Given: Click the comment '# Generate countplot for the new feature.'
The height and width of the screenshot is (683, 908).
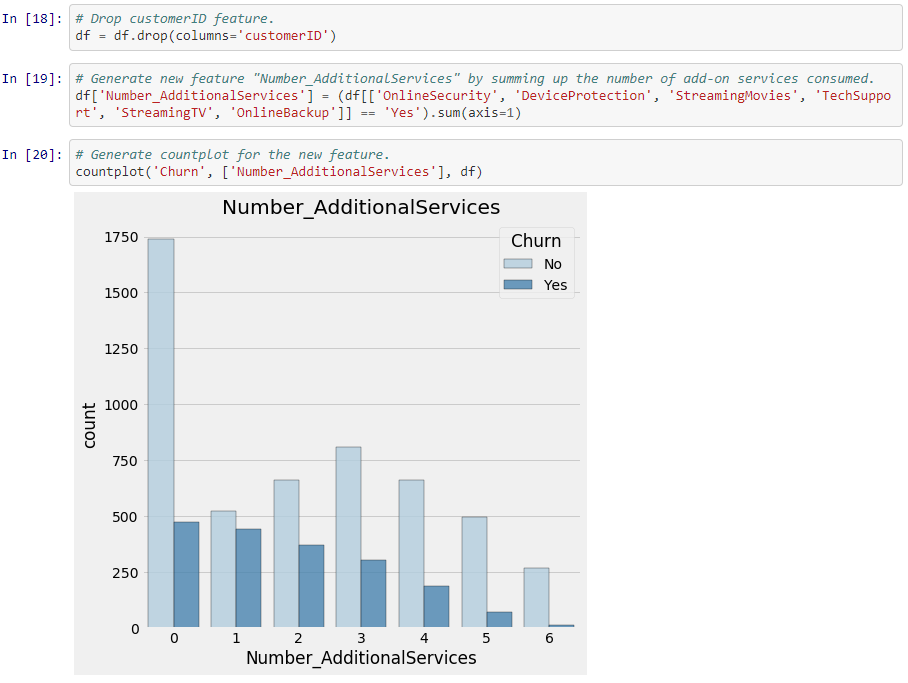Looking at the screenshot, I should tap(232, 155).
